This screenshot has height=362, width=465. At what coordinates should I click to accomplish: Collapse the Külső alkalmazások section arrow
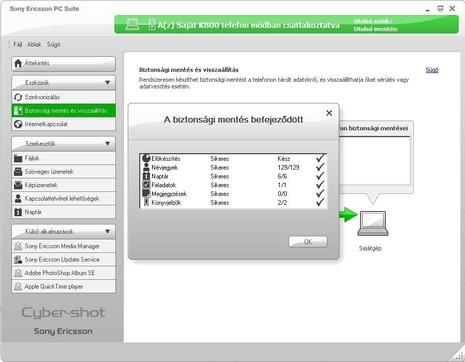pyautogui.click(x=107, y=231)
